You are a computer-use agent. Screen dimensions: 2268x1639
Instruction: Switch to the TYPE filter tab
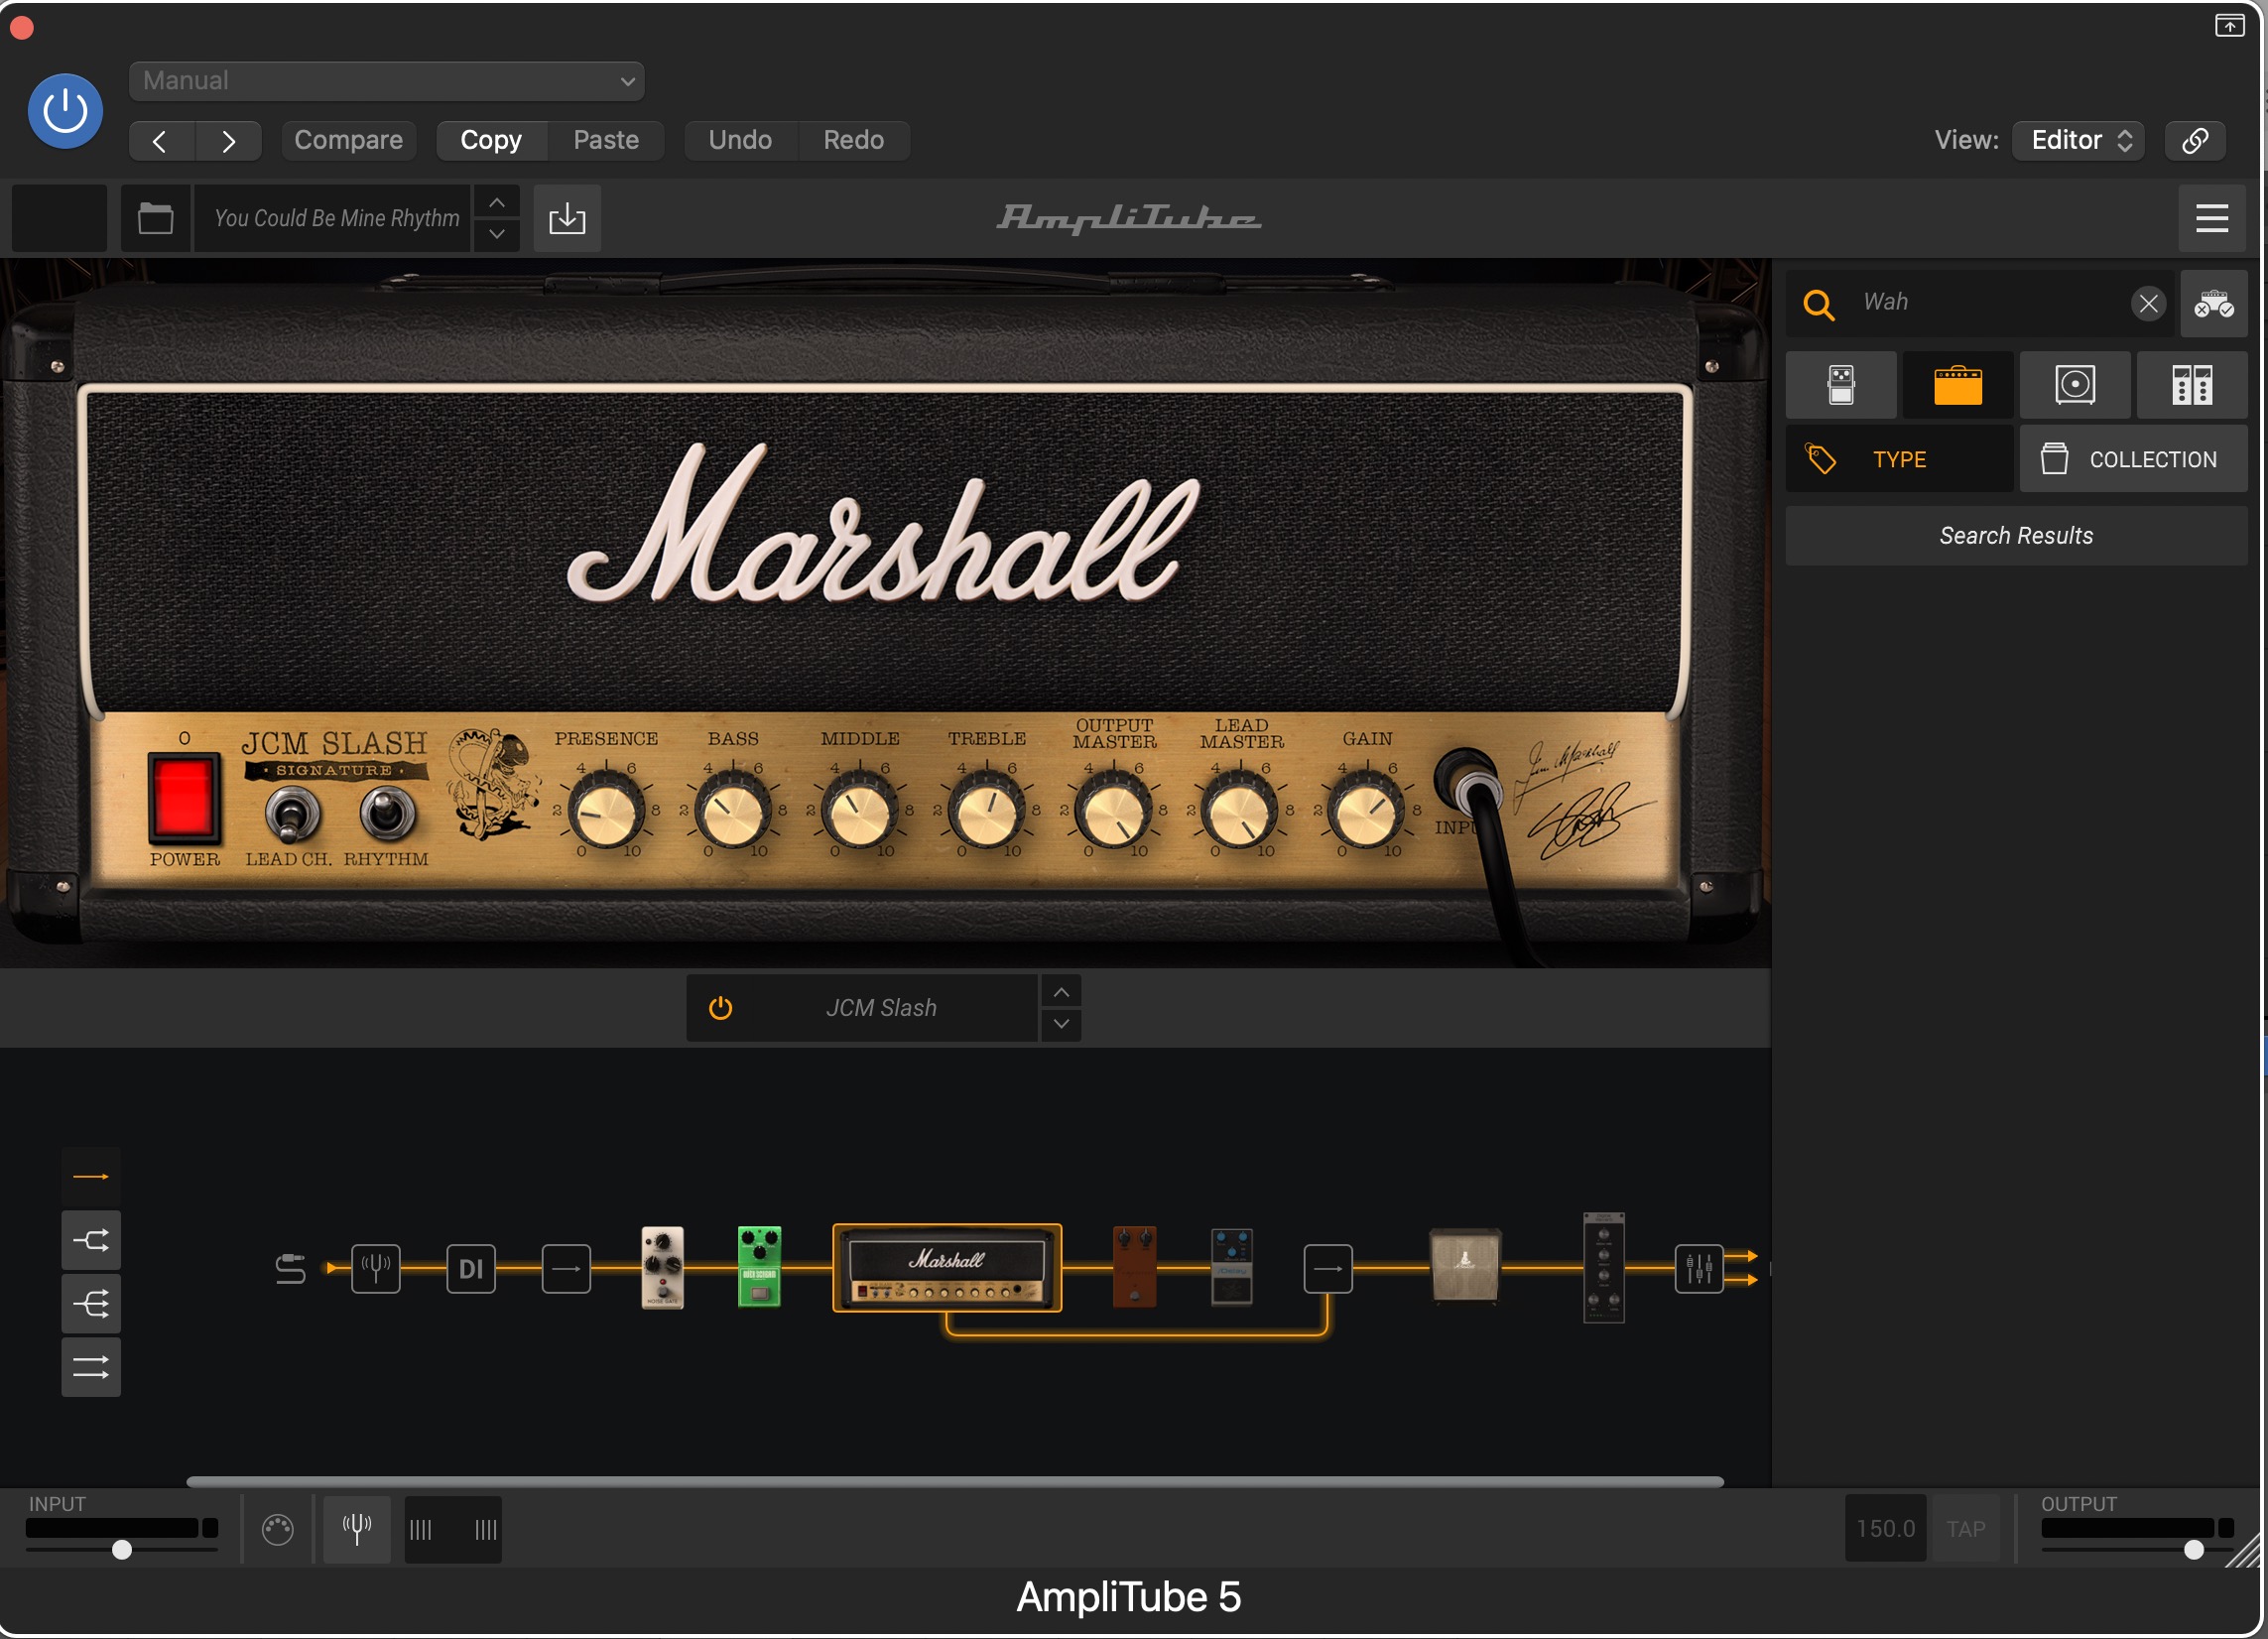click(x=1899, y=459)
